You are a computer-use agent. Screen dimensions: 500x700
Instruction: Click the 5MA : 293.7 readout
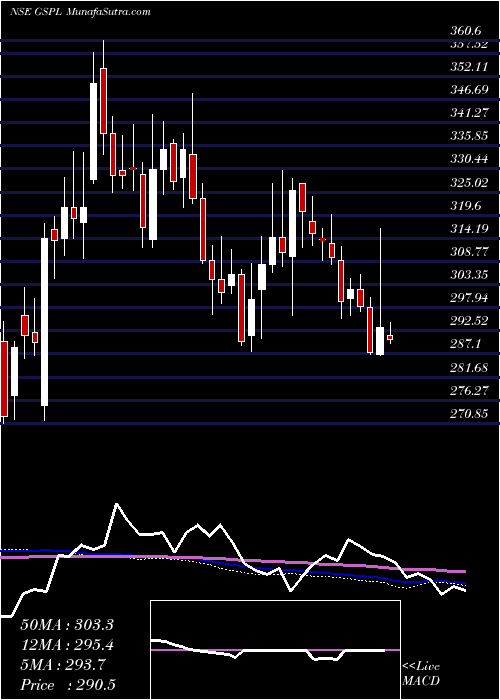[63, 665]
